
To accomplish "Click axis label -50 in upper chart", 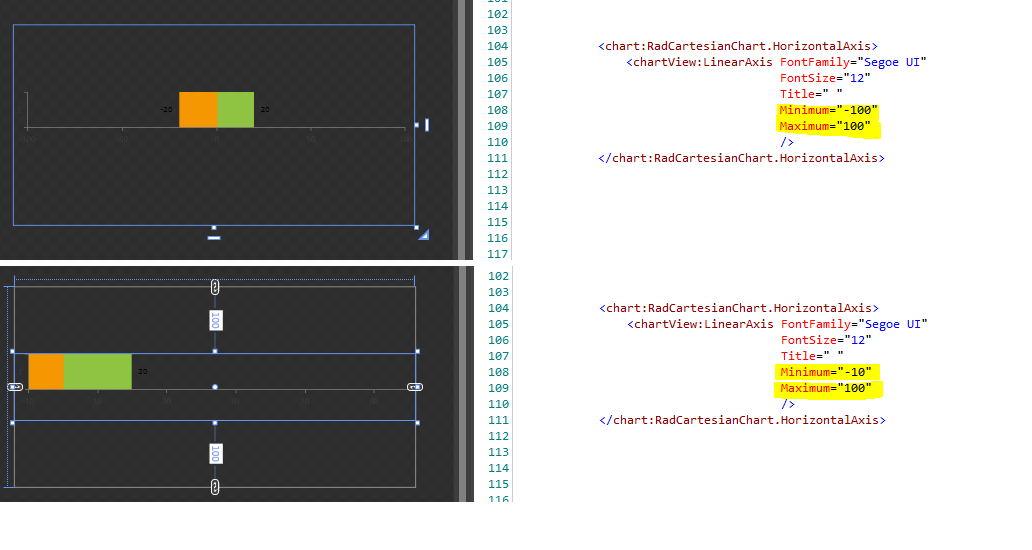I will point(122,139).
